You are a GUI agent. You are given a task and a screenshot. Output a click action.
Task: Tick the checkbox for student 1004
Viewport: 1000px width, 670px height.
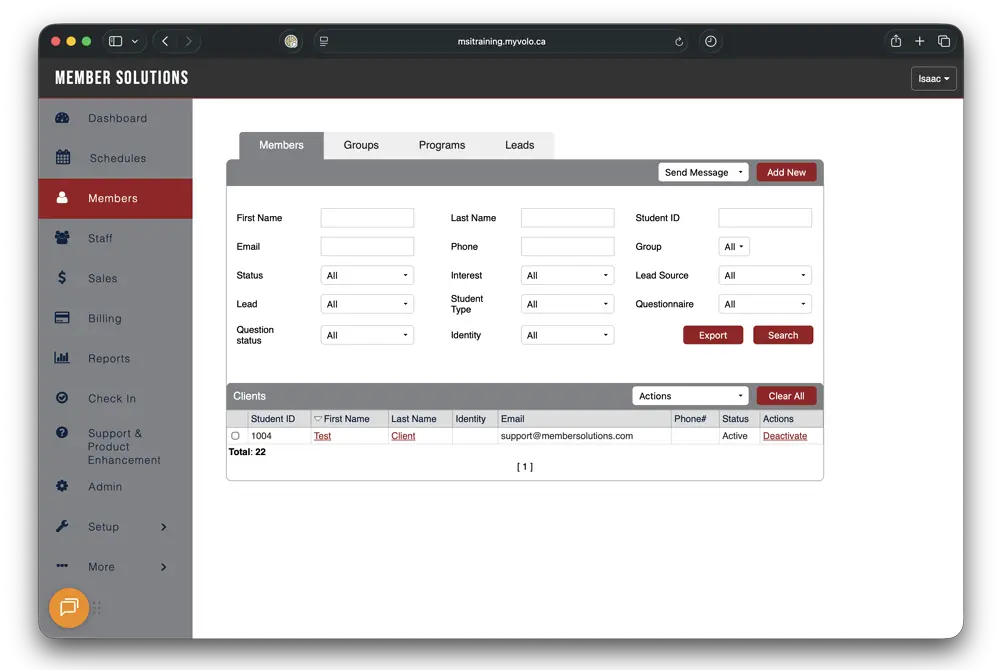(236, 436)
